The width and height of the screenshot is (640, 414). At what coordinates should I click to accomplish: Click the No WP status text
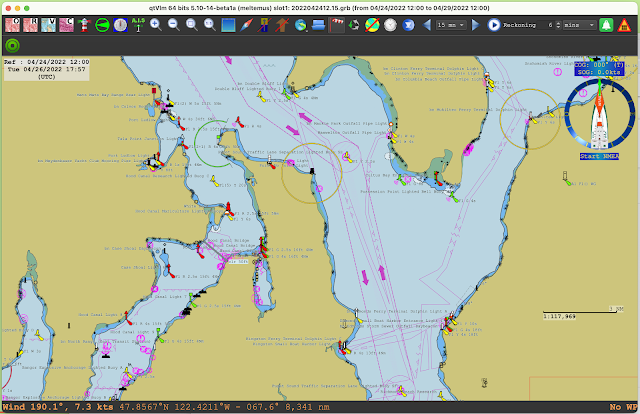[623, 407]
